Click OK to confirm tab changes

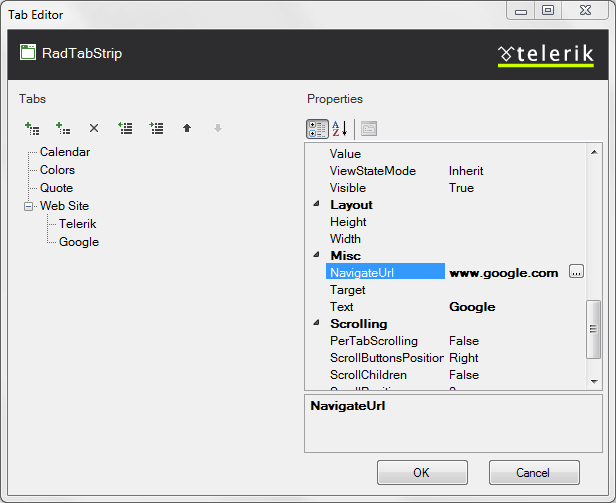422,472
